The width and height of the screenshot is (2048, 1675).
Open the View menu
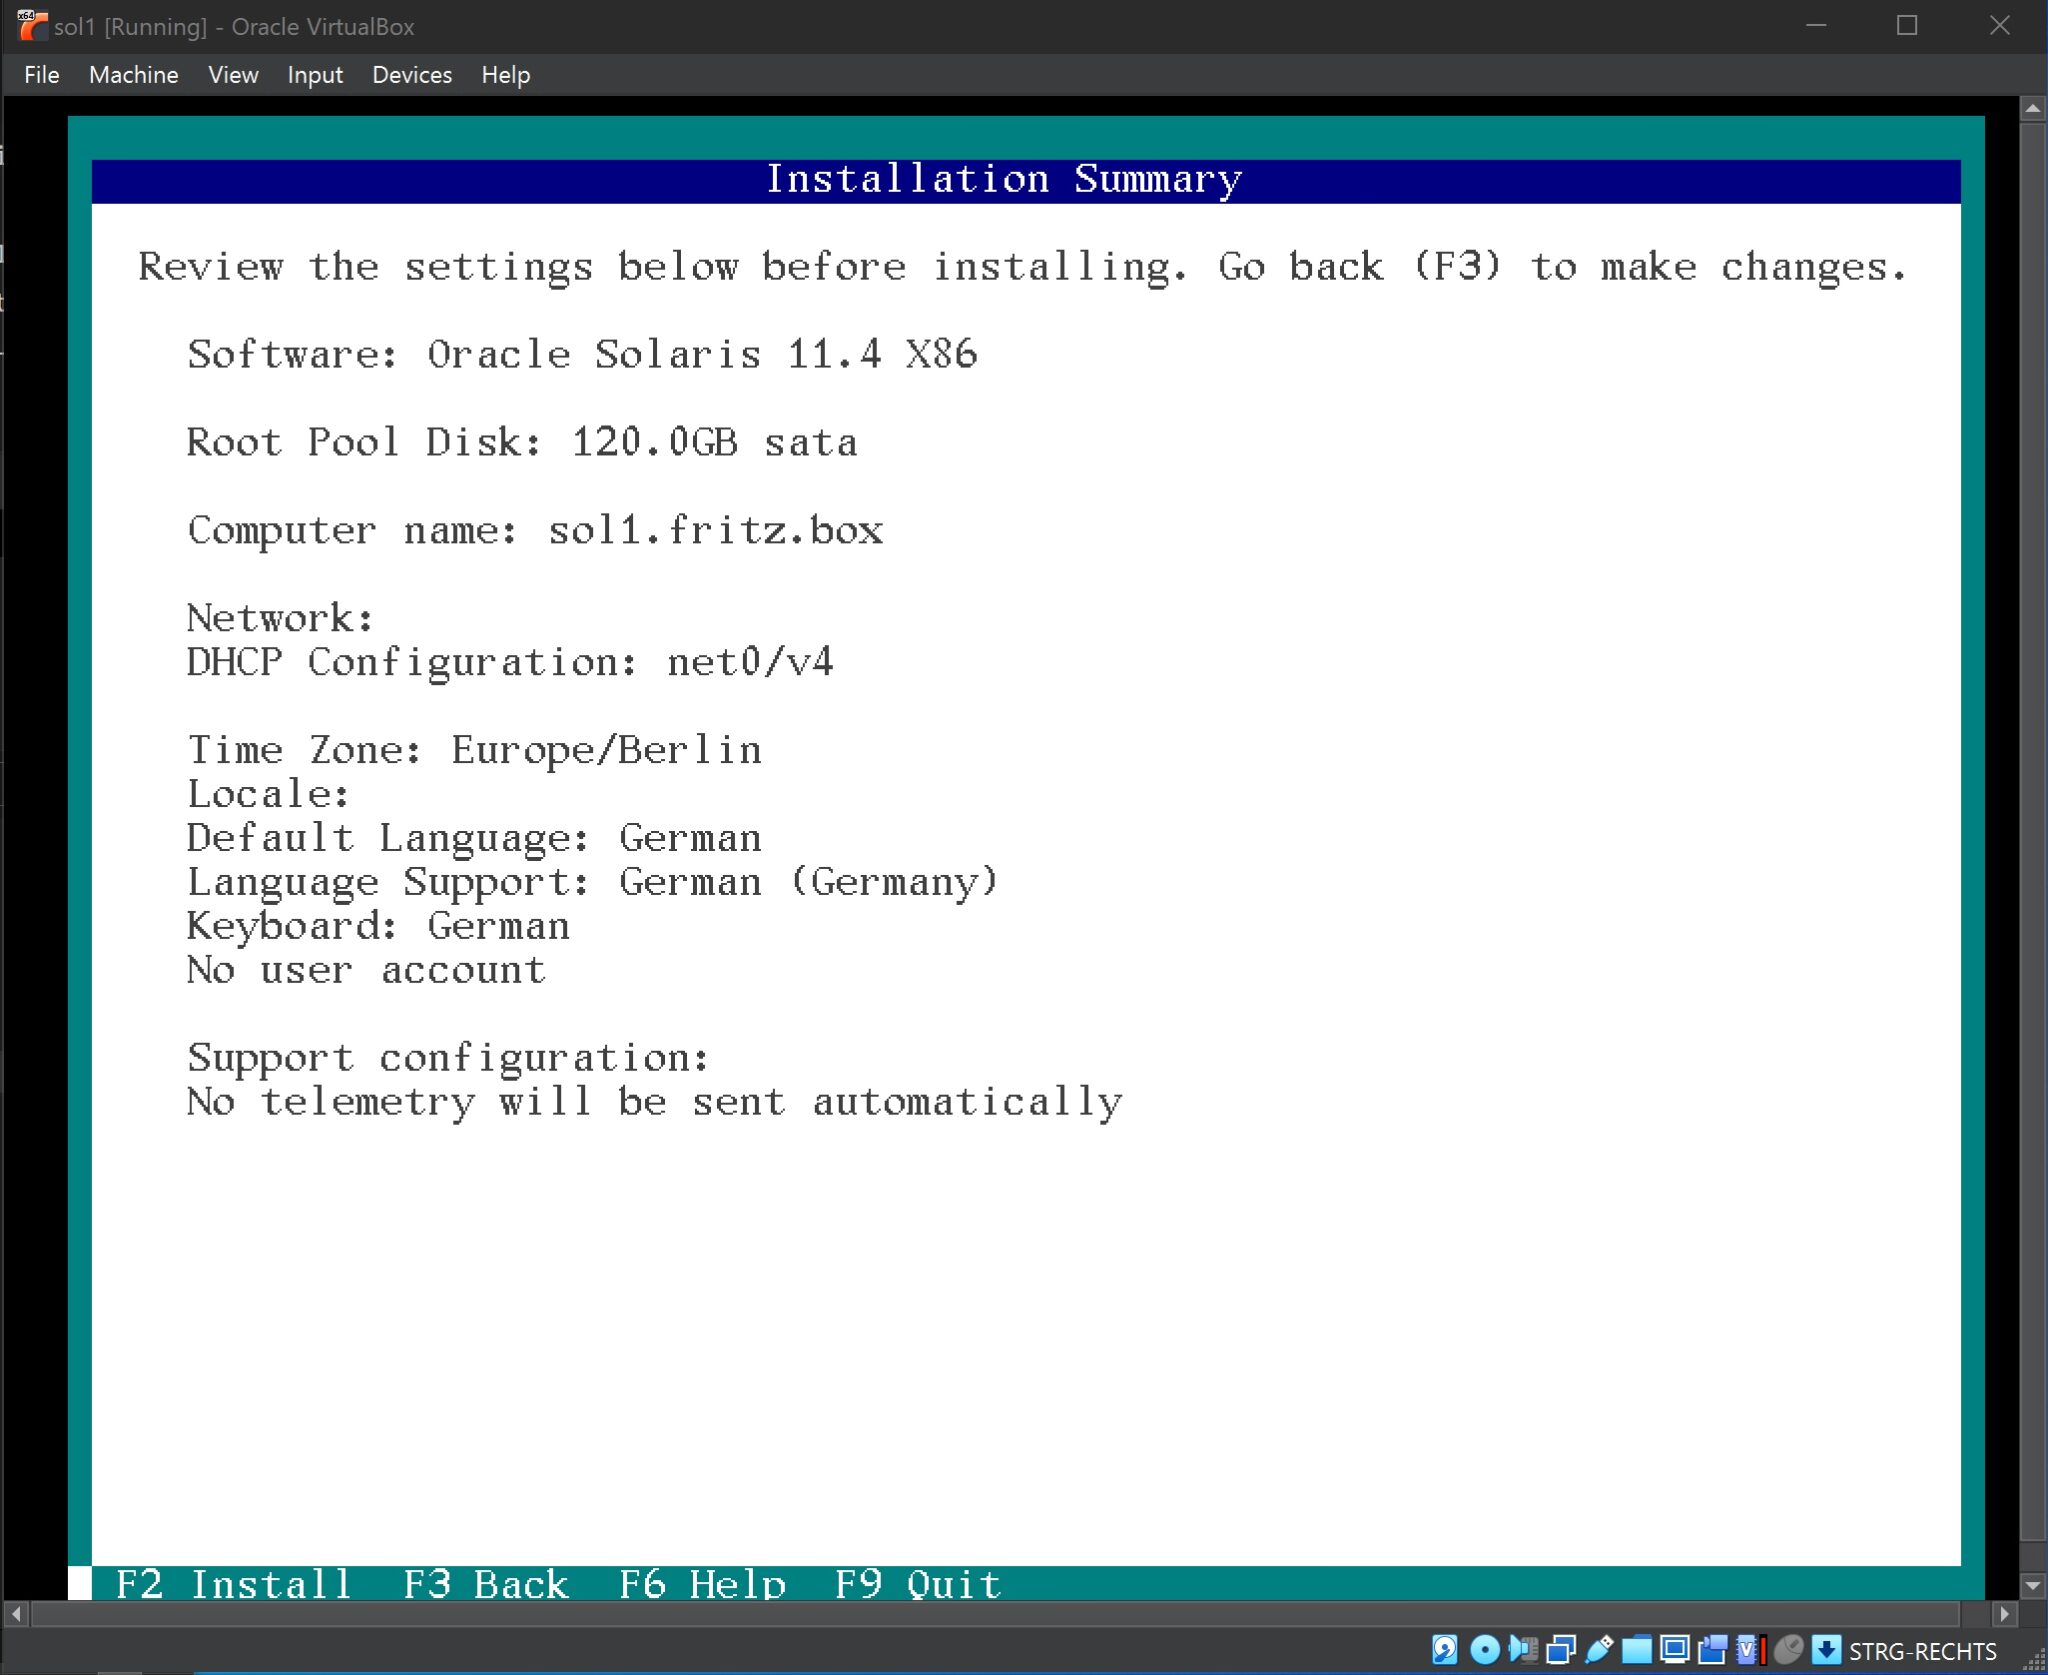pyautogui.click(x=232, y=74)
